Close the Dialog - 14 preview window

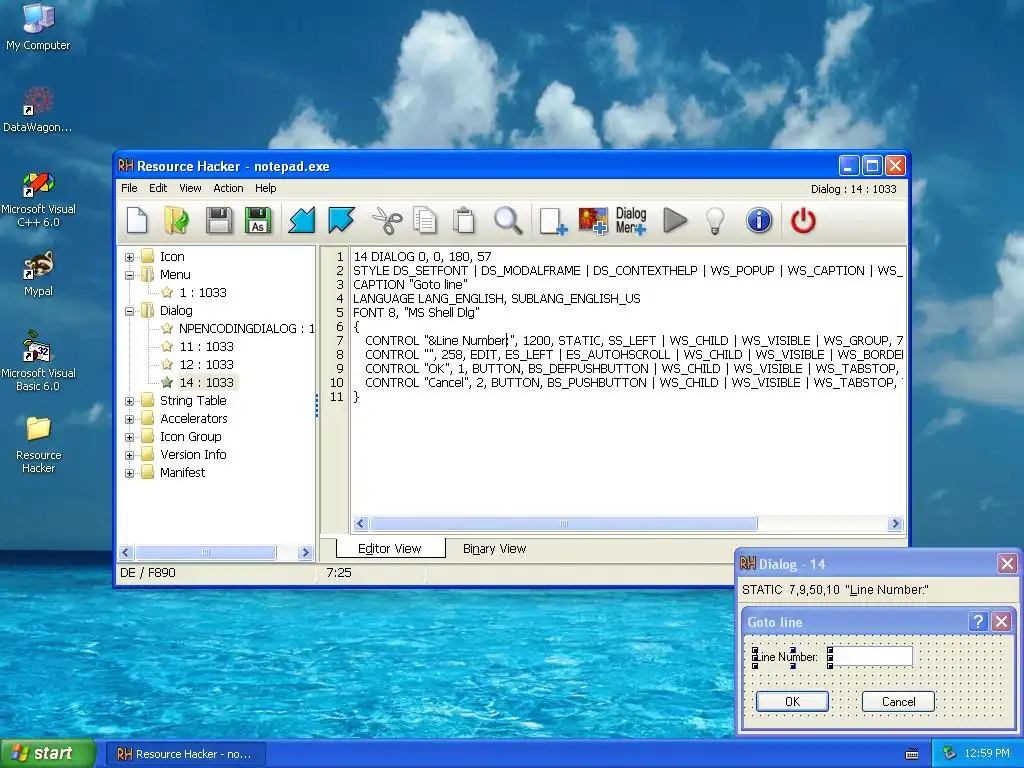(1007, 564)
